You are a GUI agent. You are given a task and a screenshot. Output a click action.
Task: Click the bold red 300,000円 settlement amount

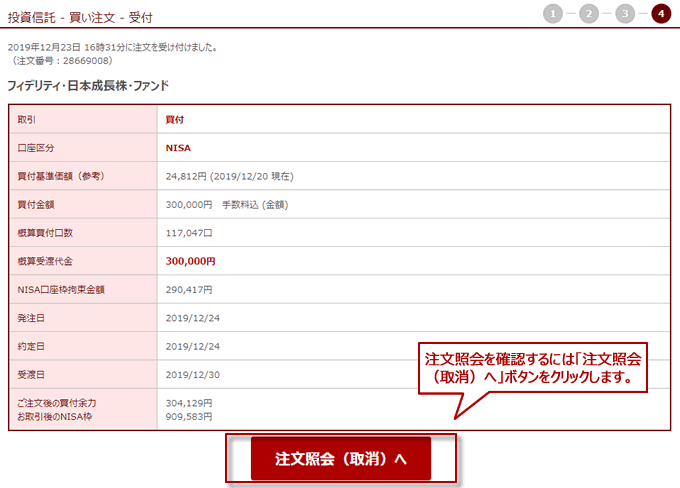pos(190,261)
